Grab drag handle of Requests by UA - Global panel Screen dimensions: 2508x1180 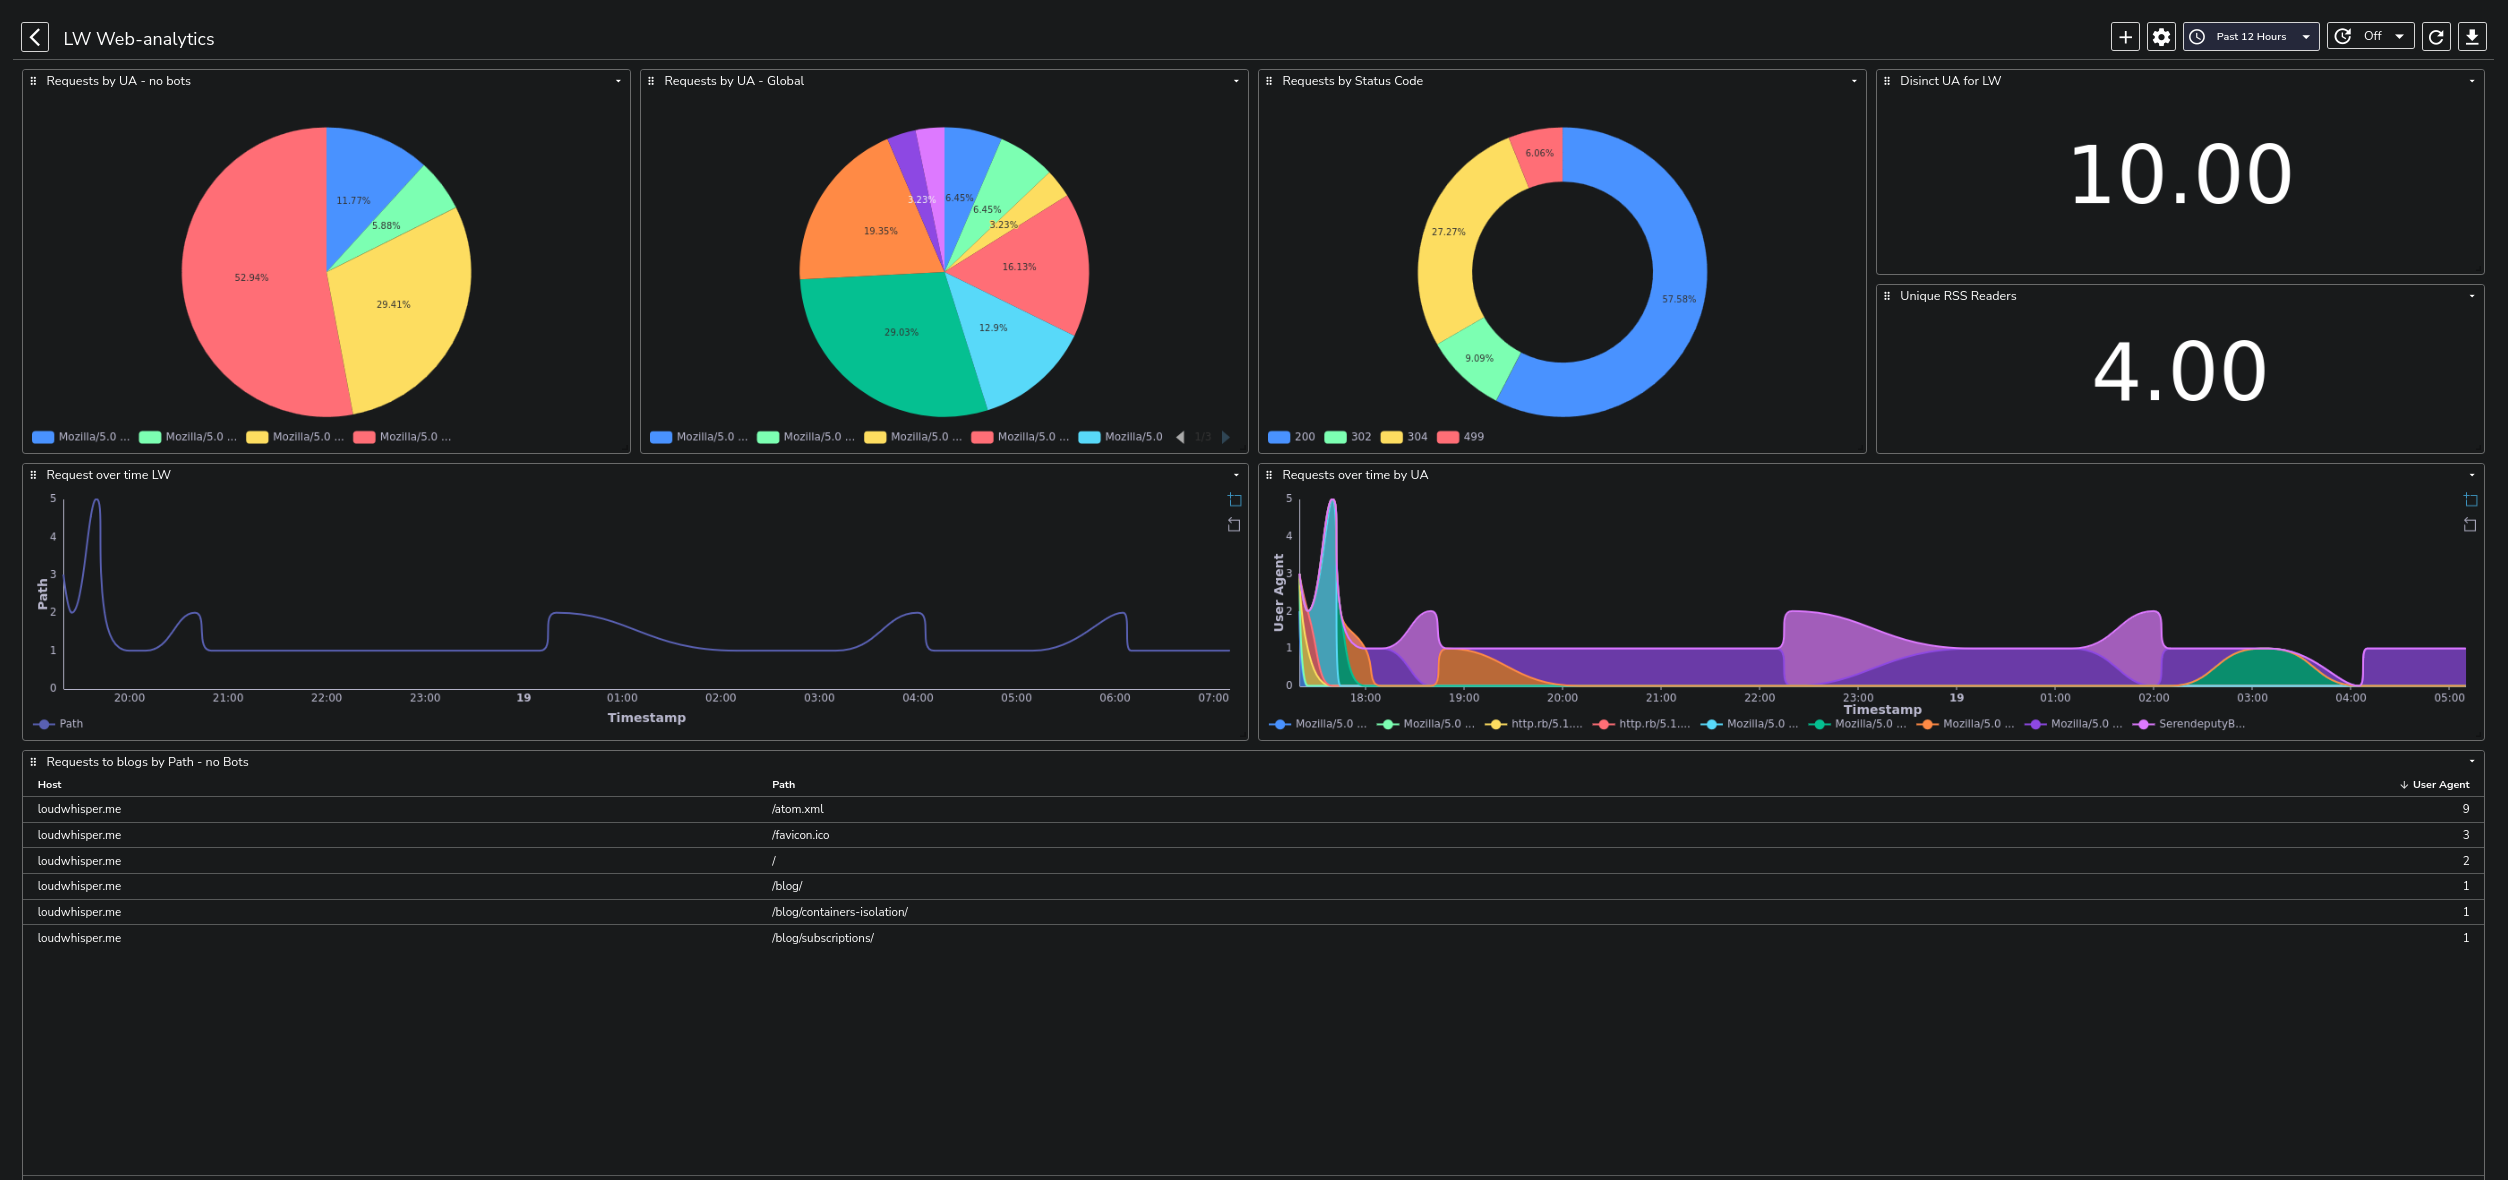click(651, 81)
